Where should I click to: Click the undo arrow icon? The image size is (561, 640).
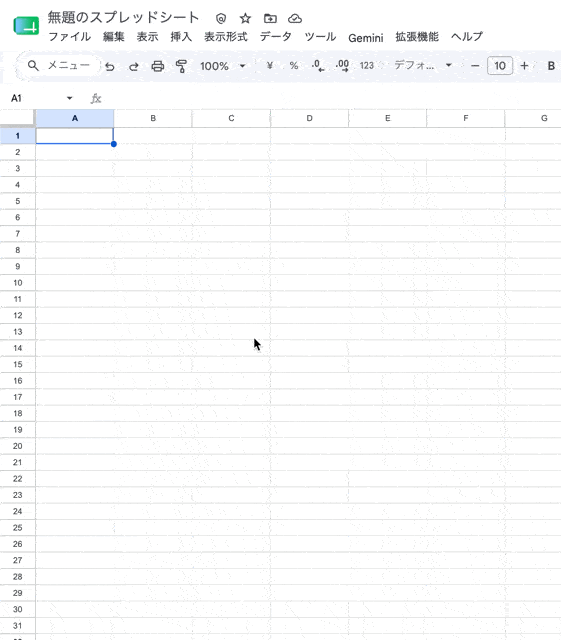[109, 66]
